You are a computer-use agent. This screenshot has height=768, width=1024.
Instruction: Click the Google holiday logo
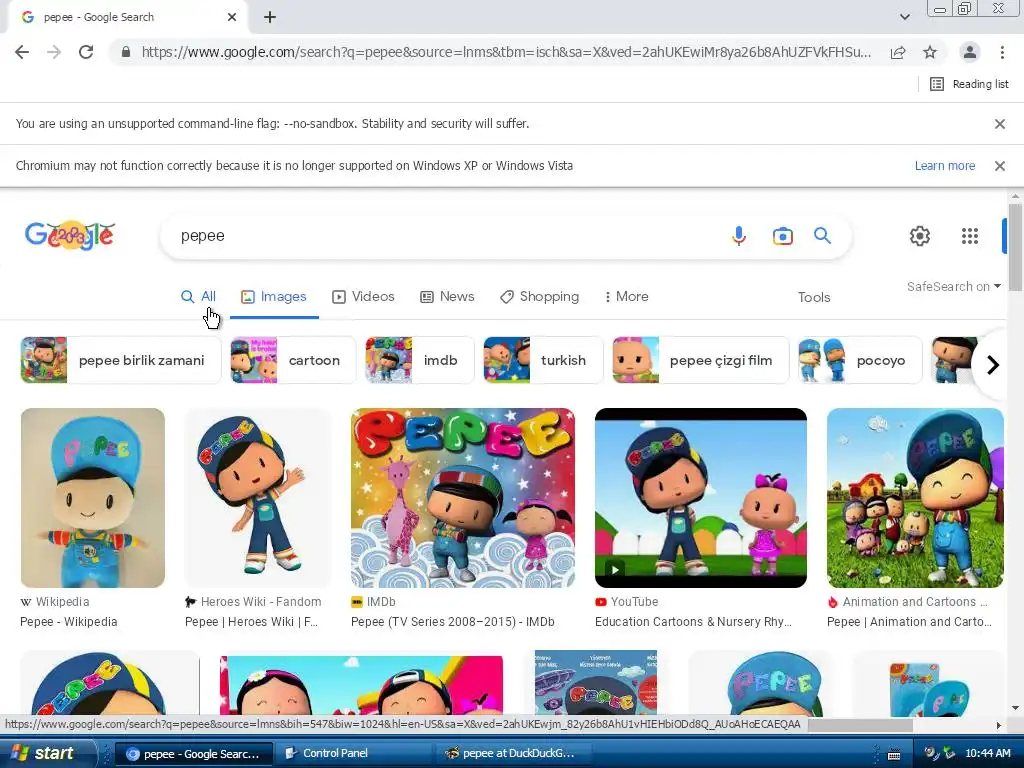(70, 236)
